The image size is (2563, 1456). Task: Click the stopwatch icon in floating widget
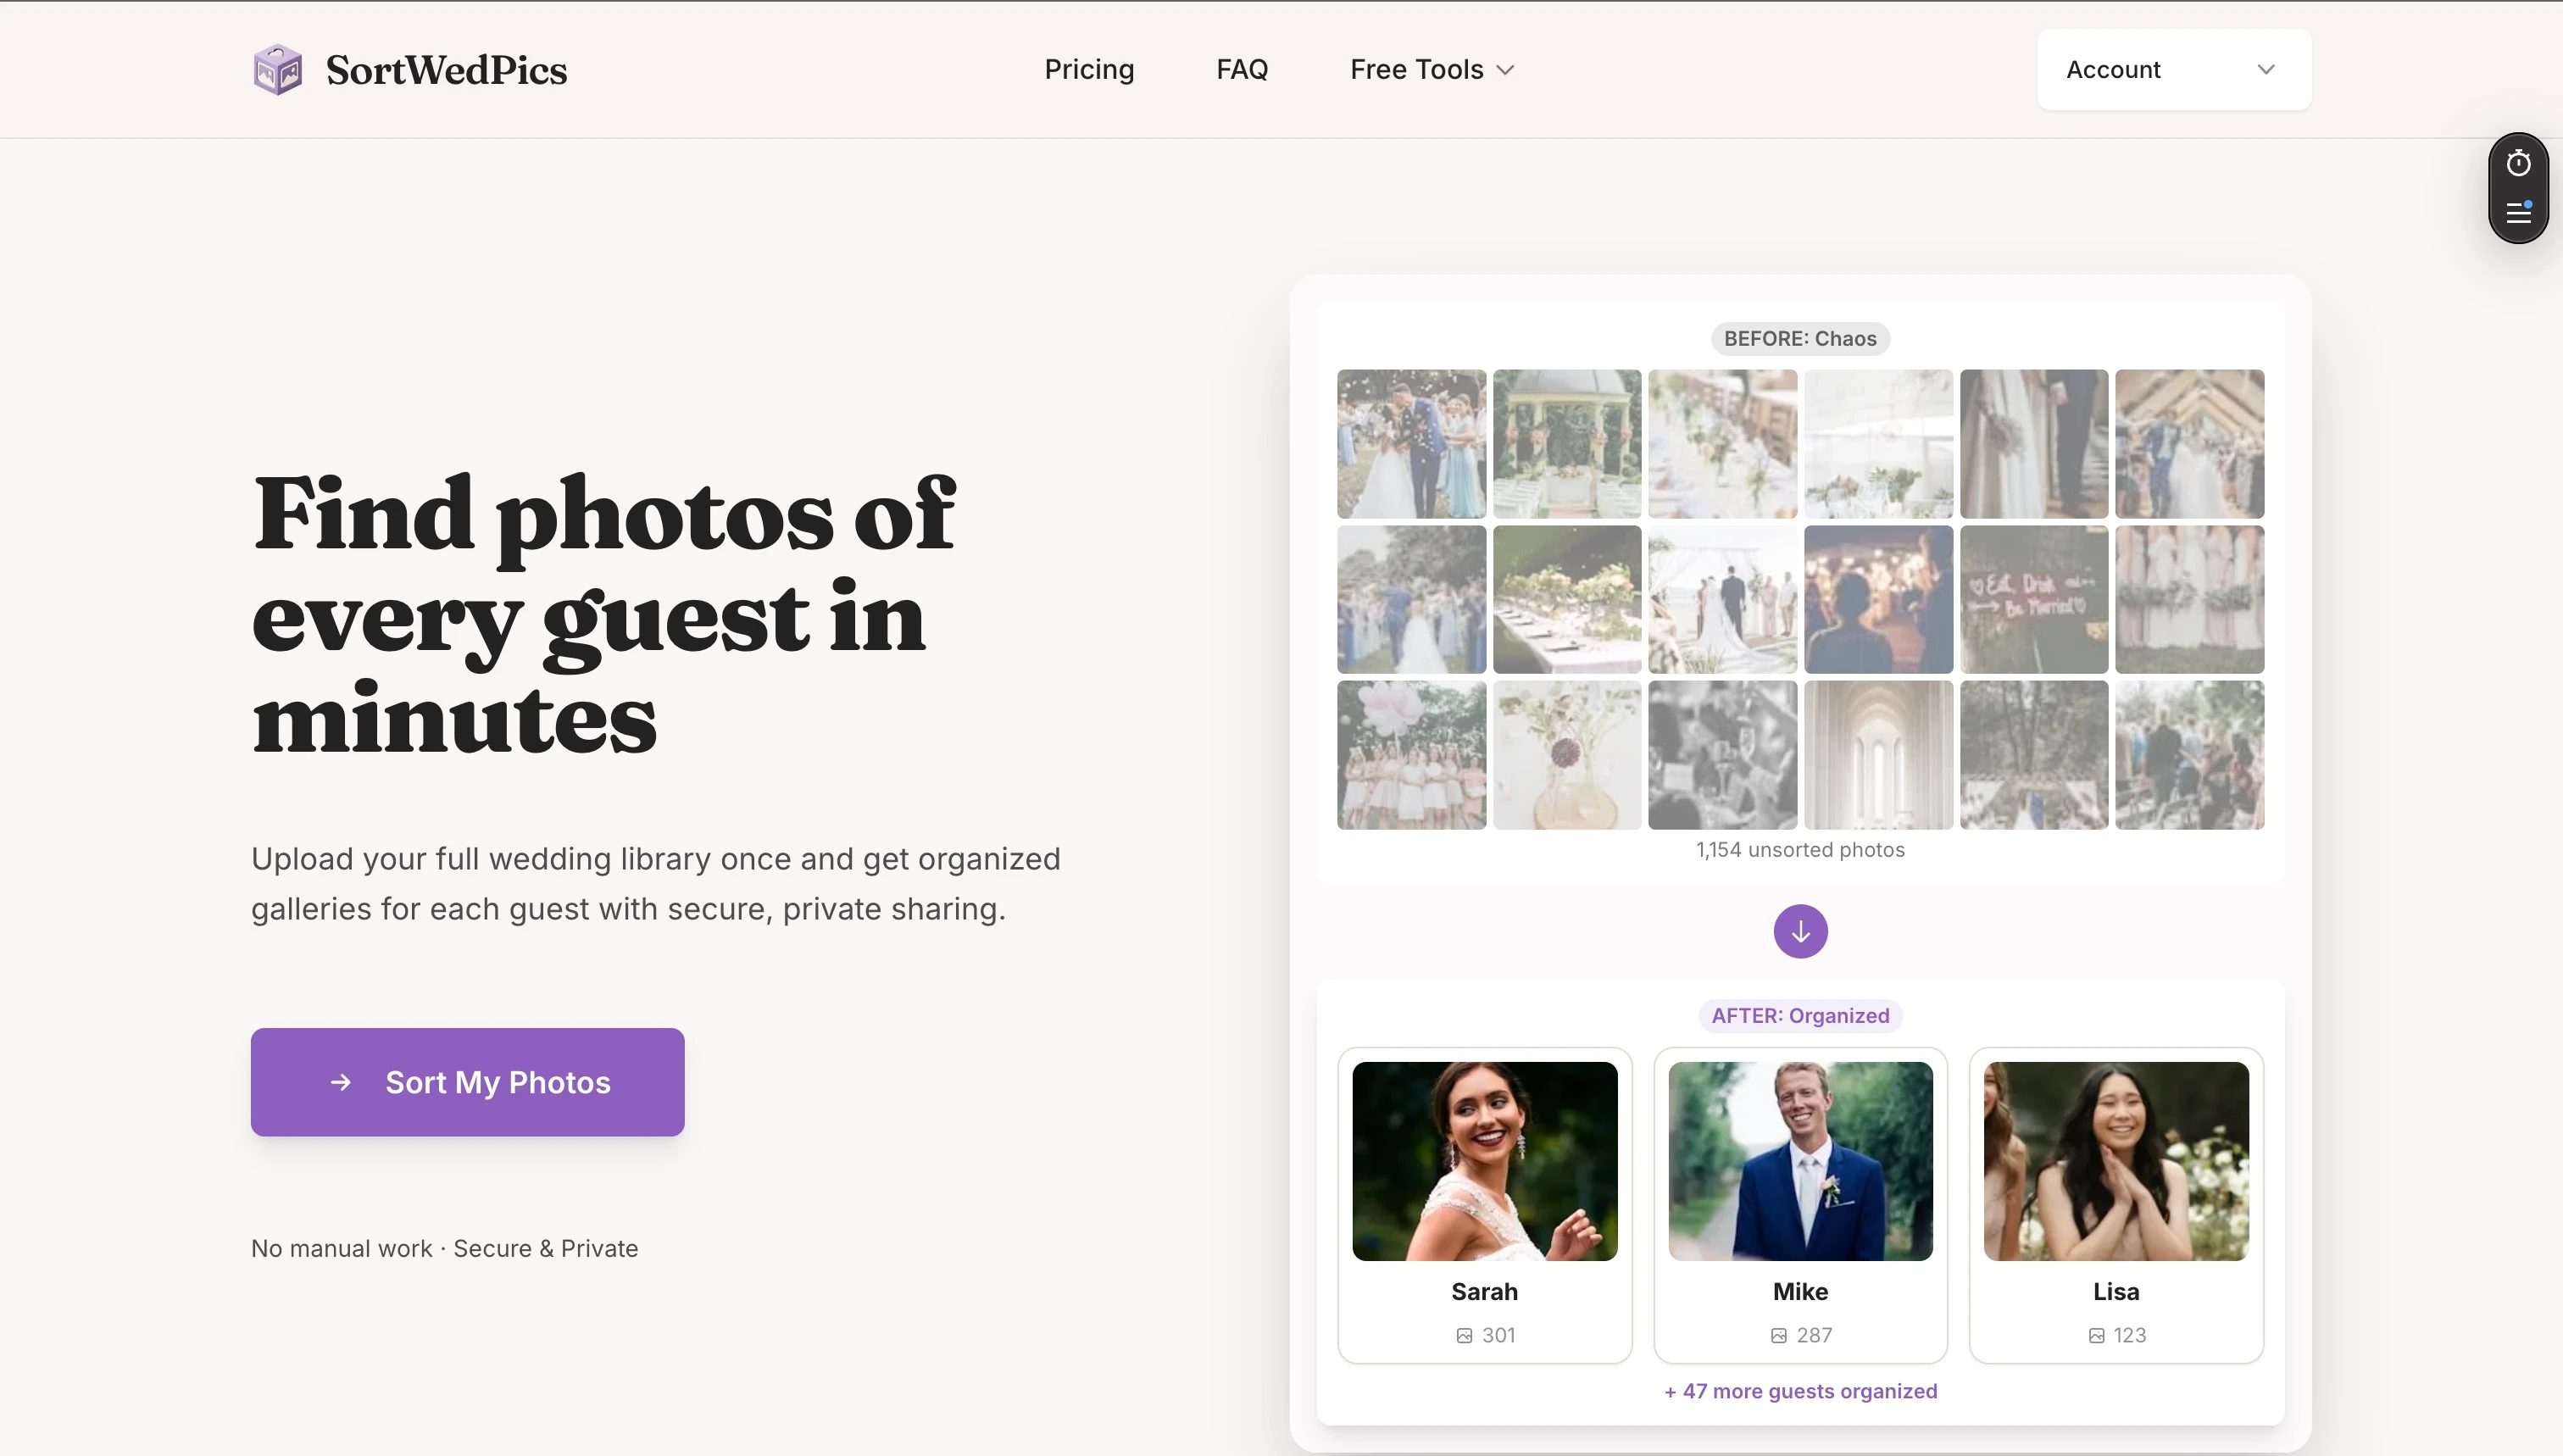(x=2518, y=163)
